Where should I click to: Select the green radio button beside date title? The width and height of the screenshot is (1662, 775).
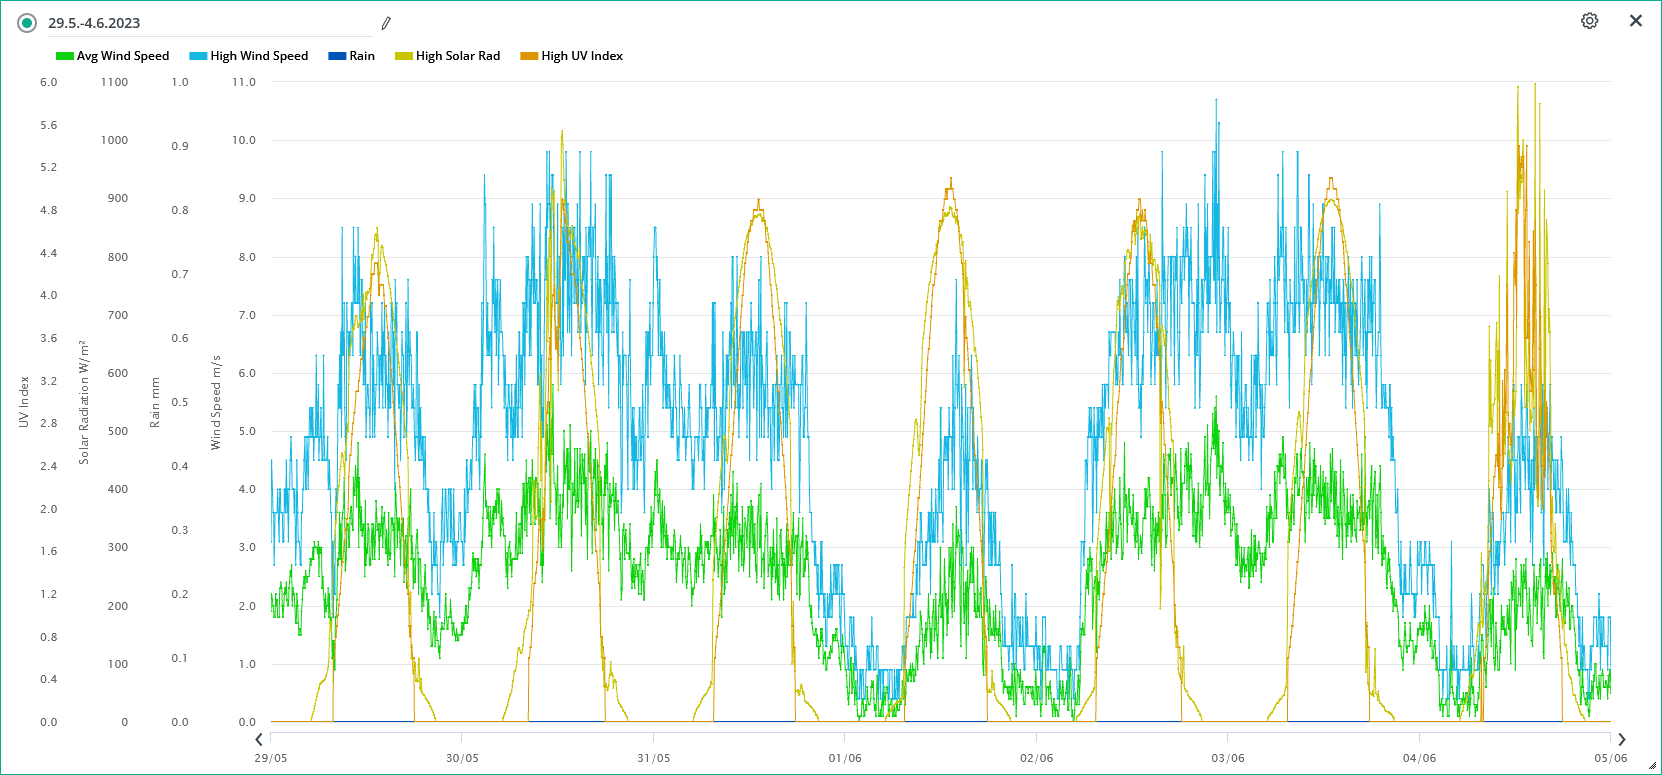pos(27,23)
